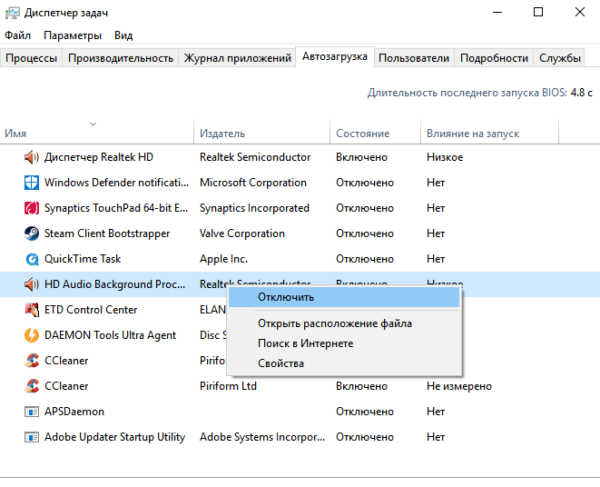Select the Автозагрузка tab
The image size is (600, 487).
coord(335,57)
